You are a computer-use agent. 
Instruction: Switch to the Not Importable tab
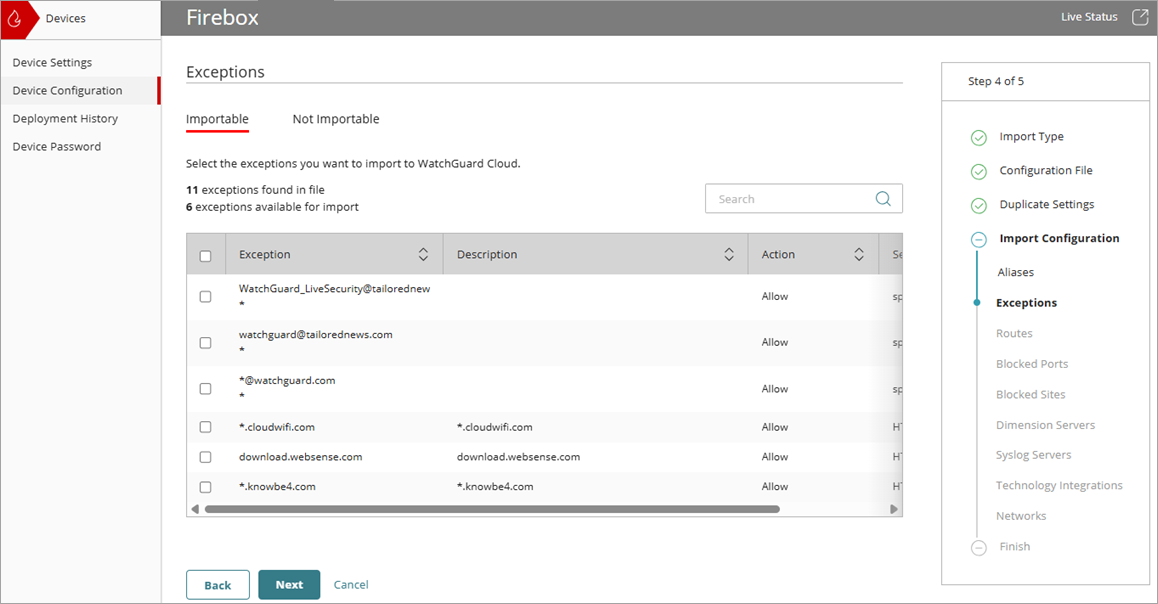(x=336, y=119)
